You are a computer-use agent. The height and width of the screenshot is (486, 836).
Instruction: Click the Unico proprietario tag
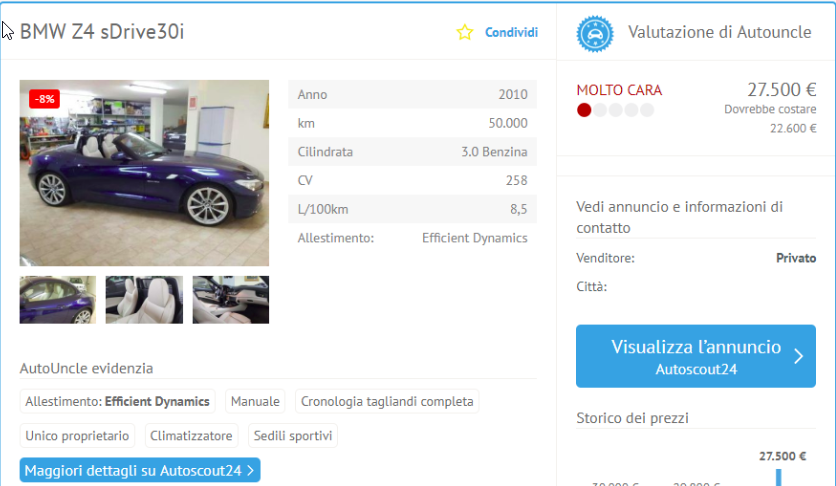(x=77, y=436)
